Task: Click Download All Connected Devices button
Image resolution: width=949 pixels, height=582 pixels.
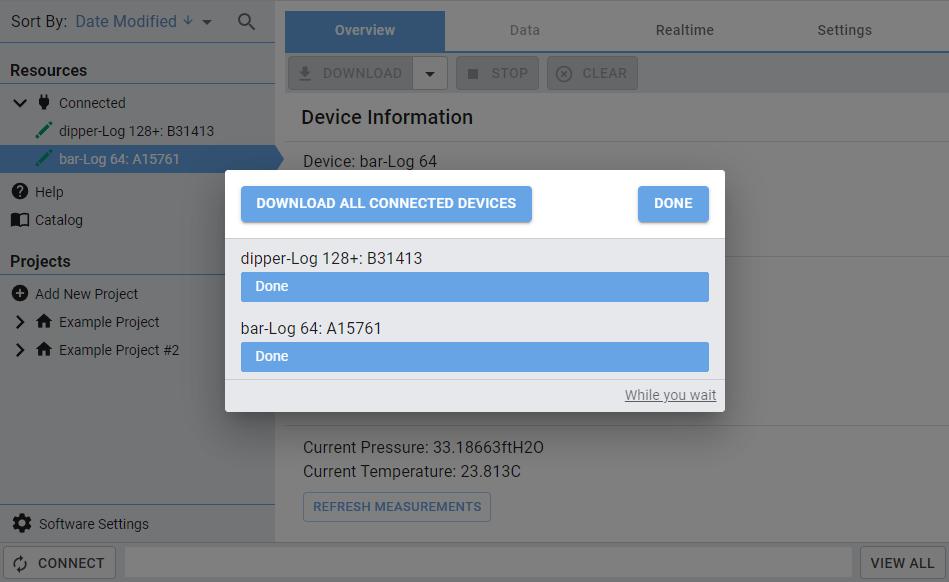Action: tap(386, 204)
